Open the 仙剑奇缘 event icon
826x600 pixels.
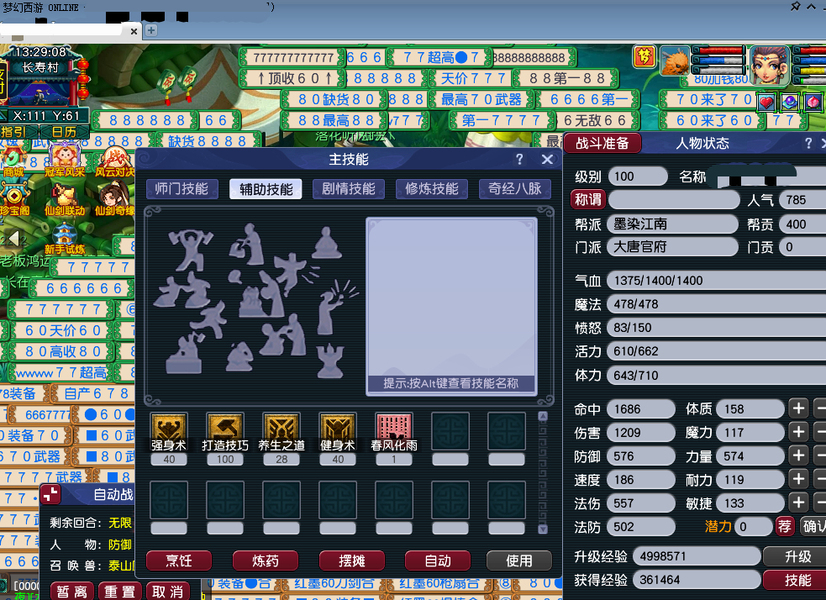click(x=114, y=200)
